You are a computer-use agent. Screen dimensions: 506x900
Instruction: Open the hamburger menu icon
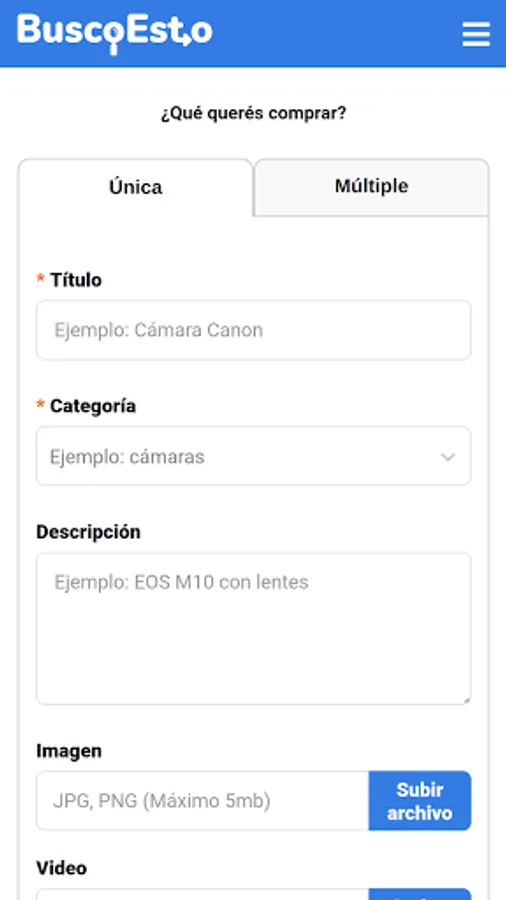pyautogui.click(x=476, y=34)
